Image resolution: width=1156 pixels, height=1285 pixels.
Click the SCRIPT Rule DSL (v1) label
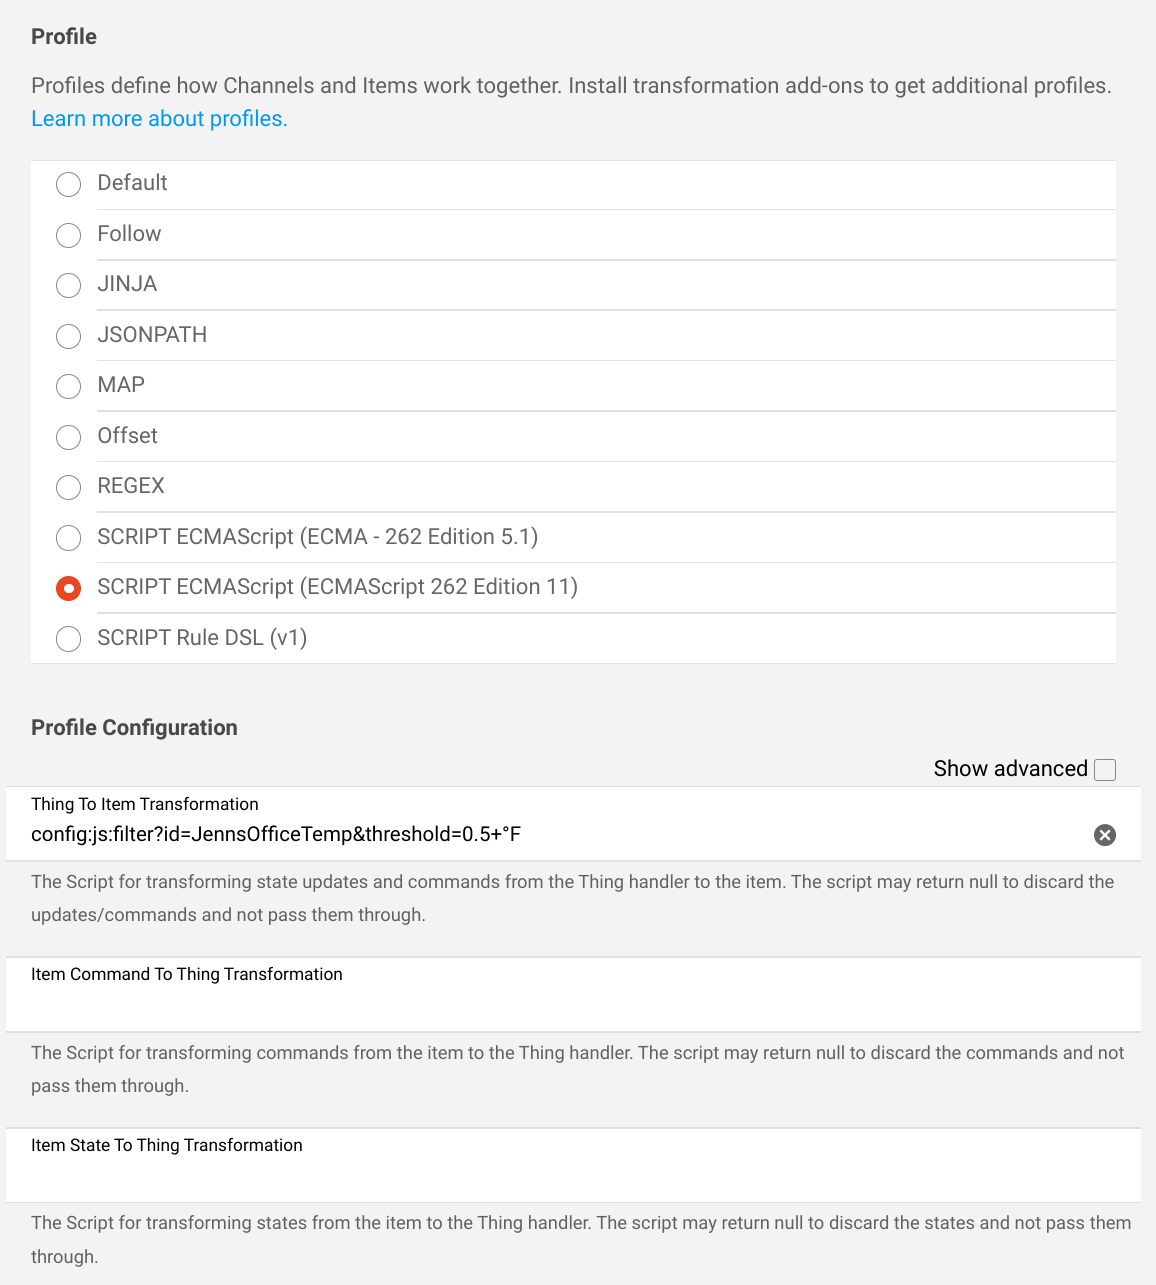(x=202, y=638)
